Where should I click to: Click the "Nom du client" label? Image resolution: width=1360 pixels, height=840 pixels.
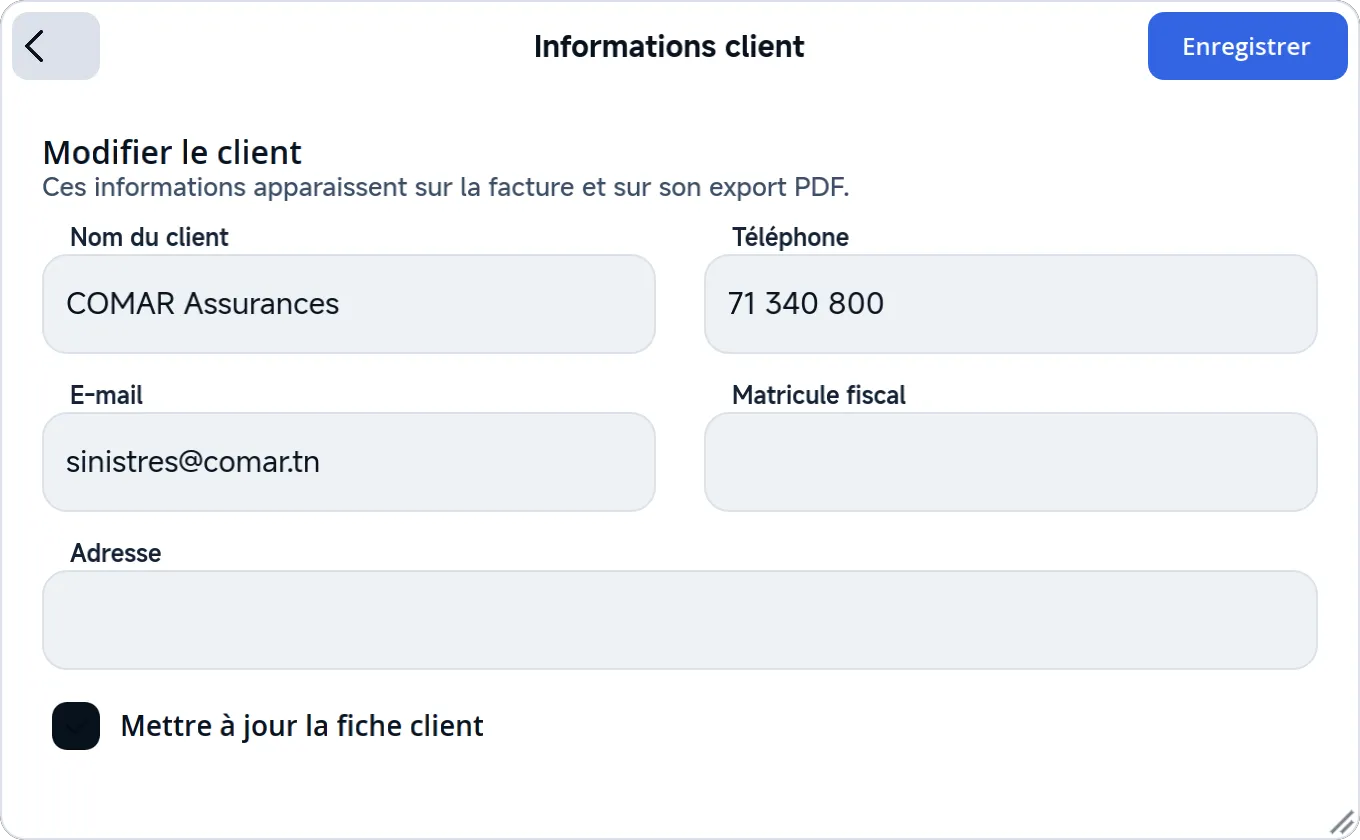[149, 237]
